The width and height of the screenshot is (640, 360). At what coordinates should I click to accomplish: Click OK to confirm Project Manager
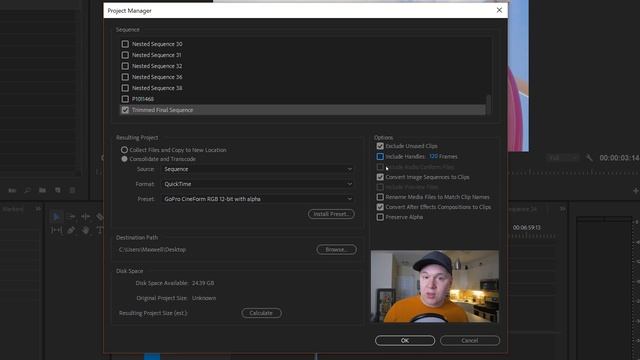pos(405,340)
